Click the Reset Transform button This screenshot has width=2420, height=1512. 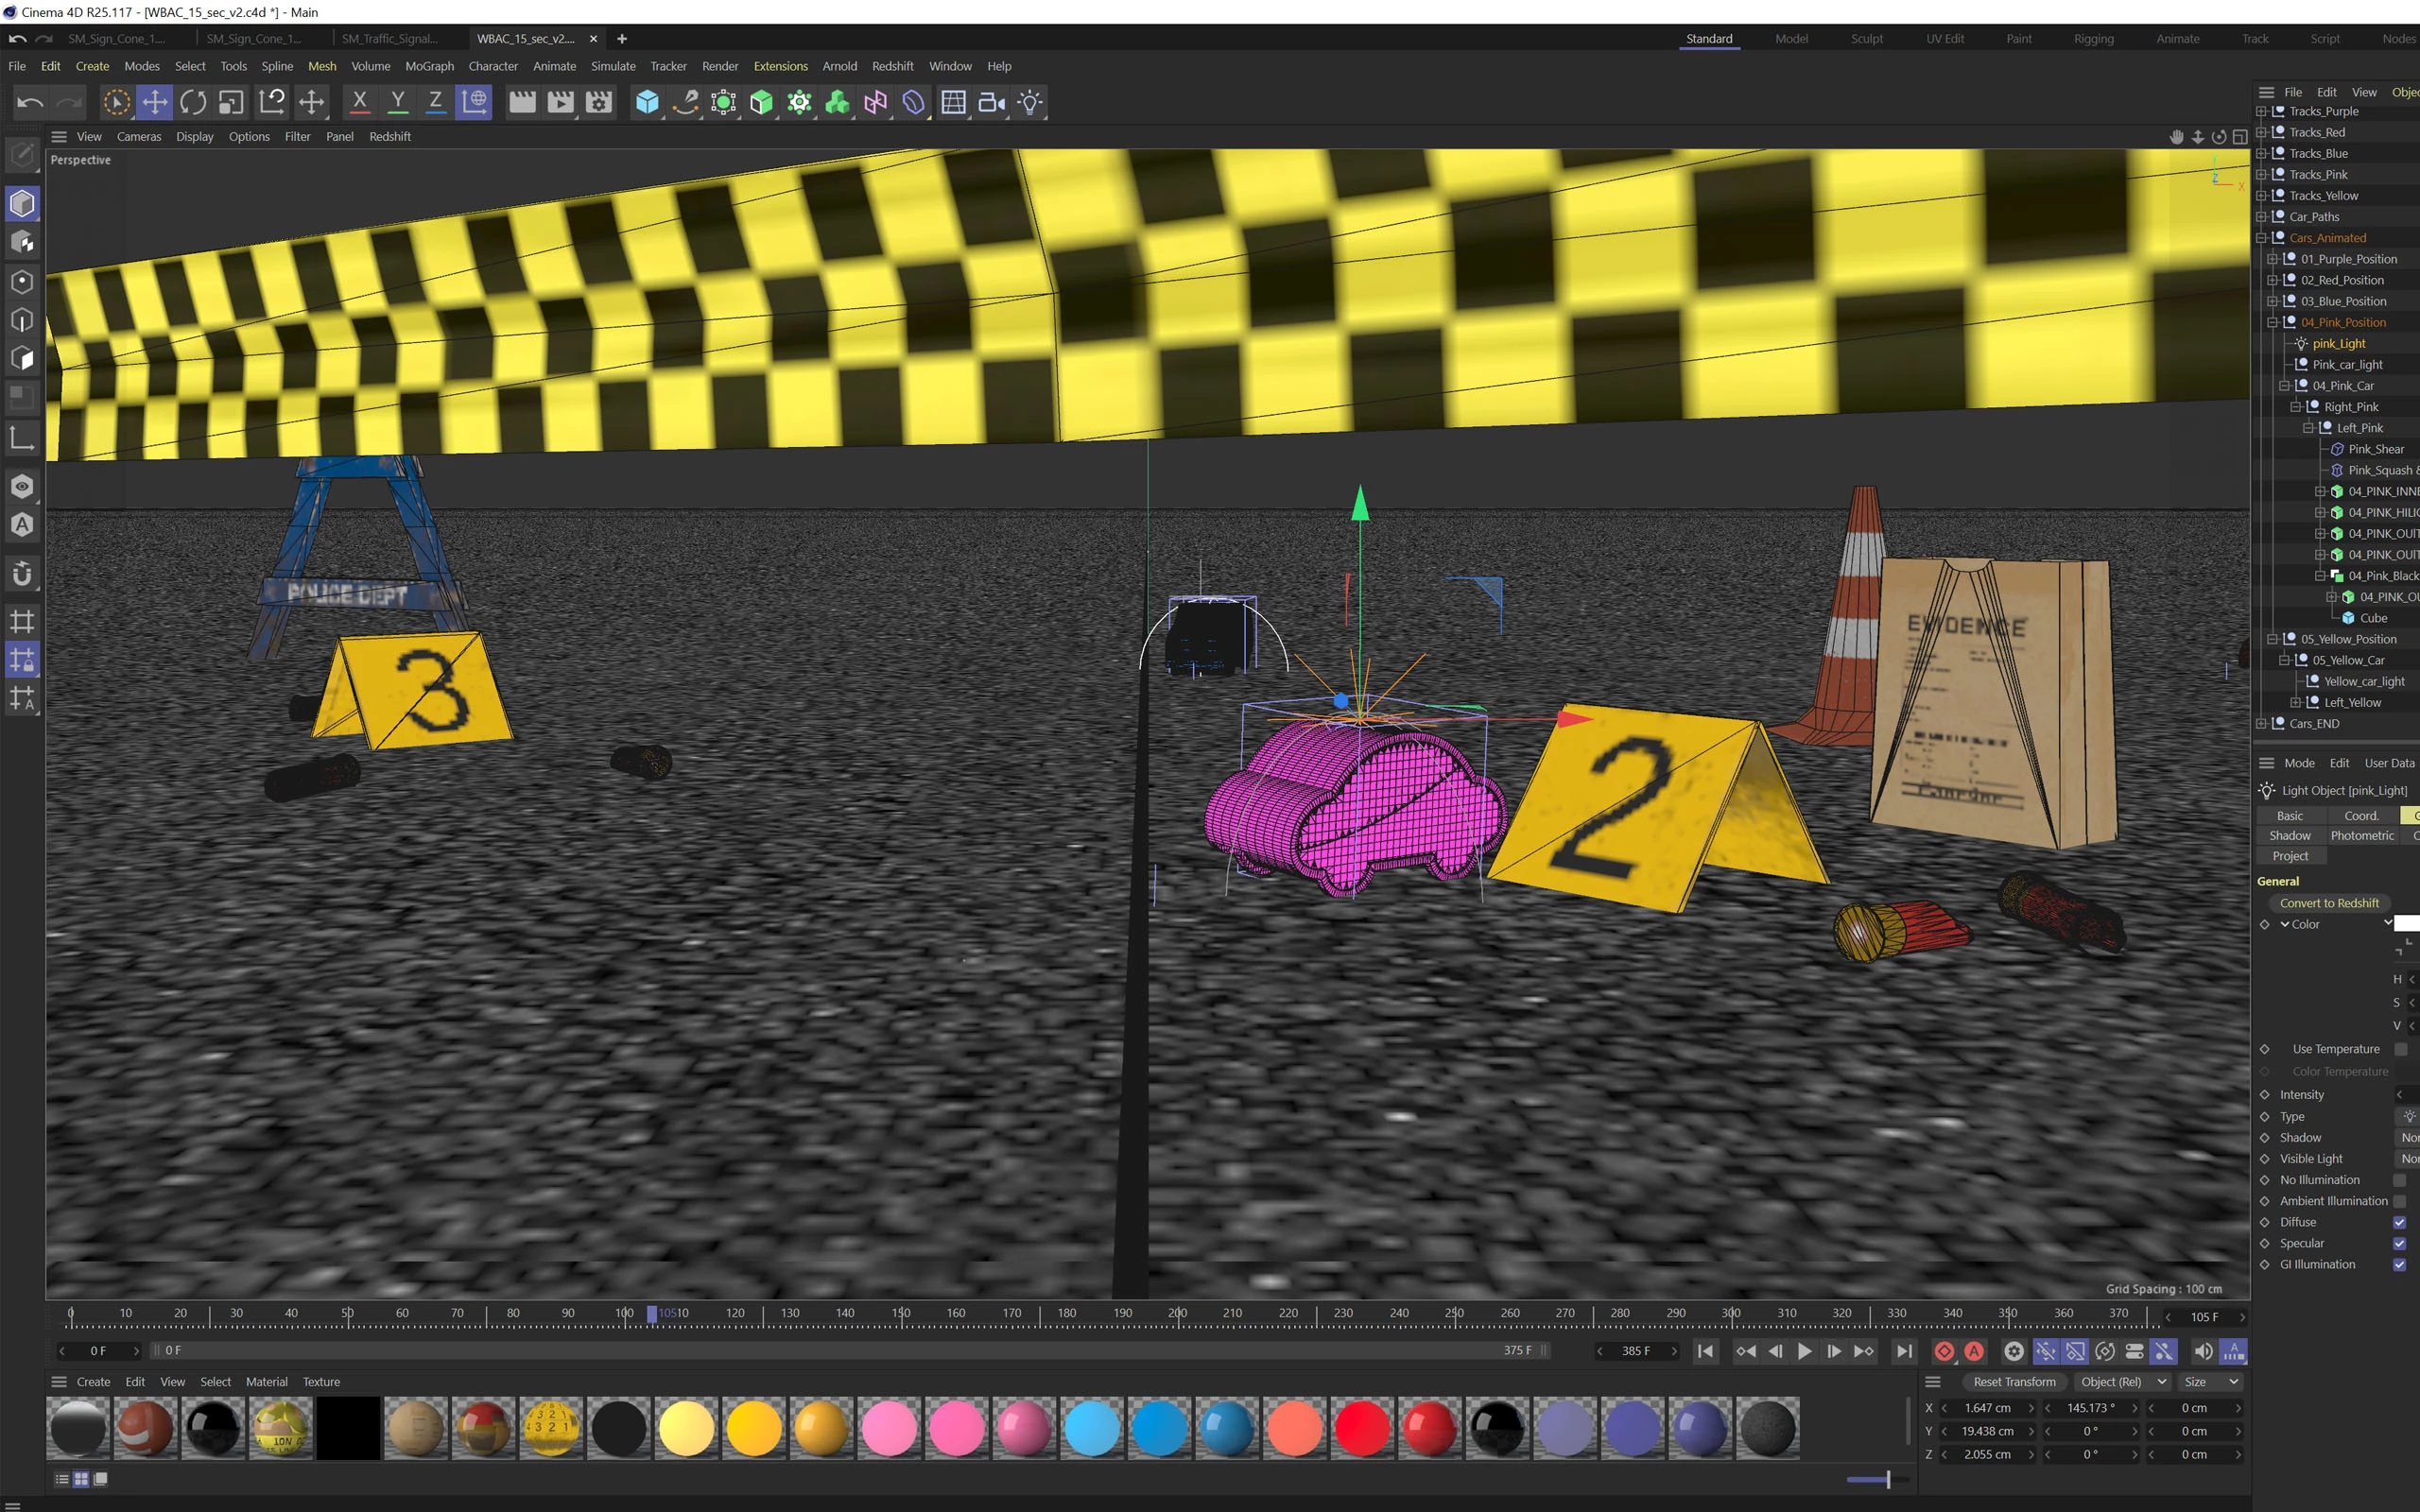coord(2014,1382)
